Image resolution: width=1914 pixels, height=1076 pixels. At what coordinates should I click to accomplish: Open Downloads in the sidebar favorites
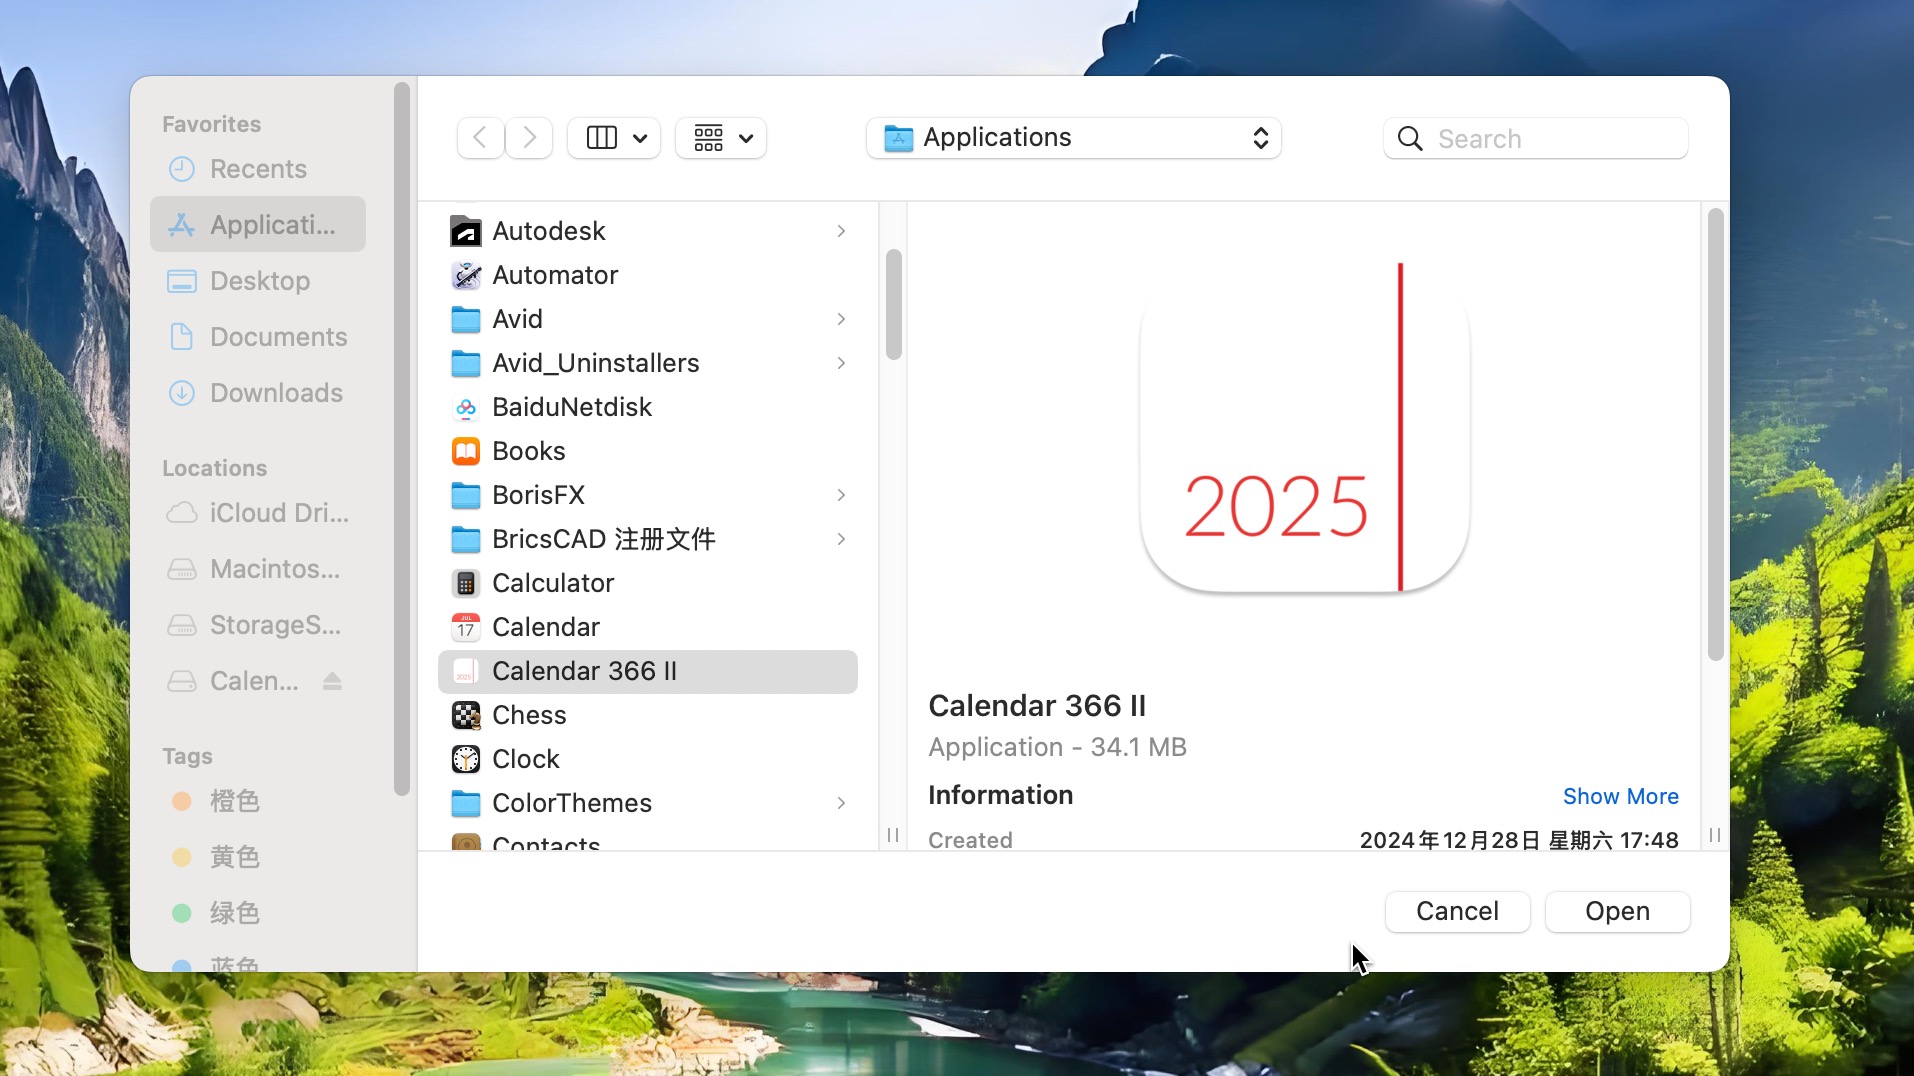[276, 393]
